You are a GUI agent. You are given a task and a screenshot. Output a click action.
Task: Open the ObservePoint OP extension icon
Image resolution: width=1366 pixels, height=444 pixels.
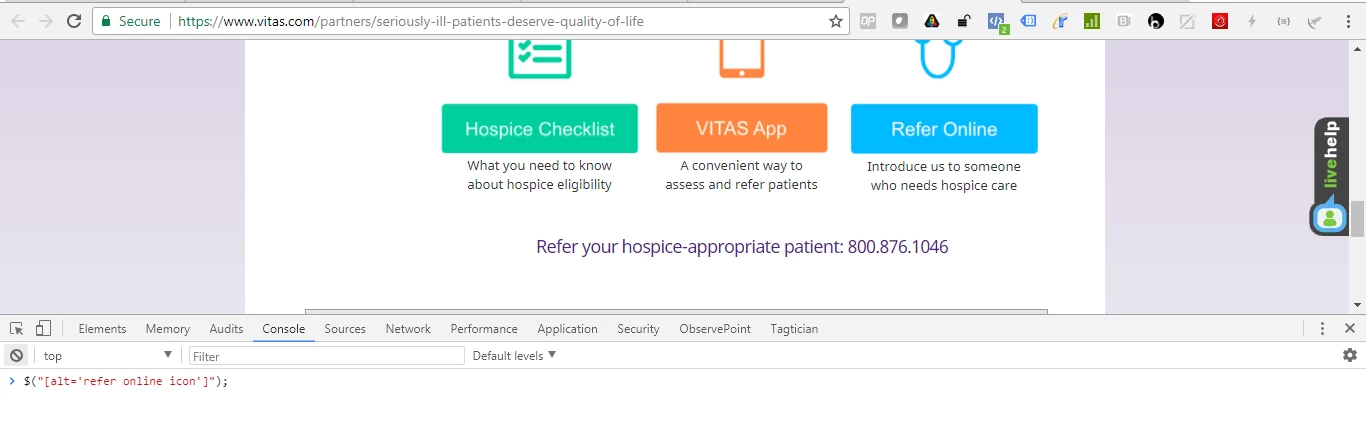(868, 20)
